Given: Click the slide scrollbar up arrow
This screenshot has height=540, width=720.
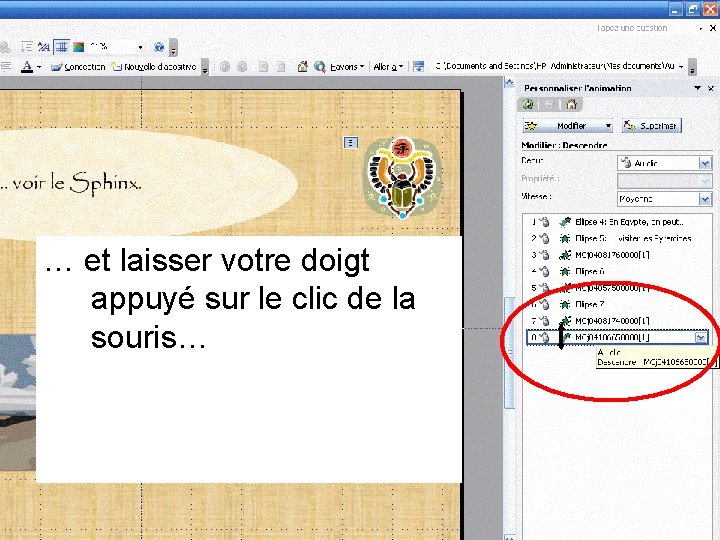Looking at the screenshot, I should (509, 83).
